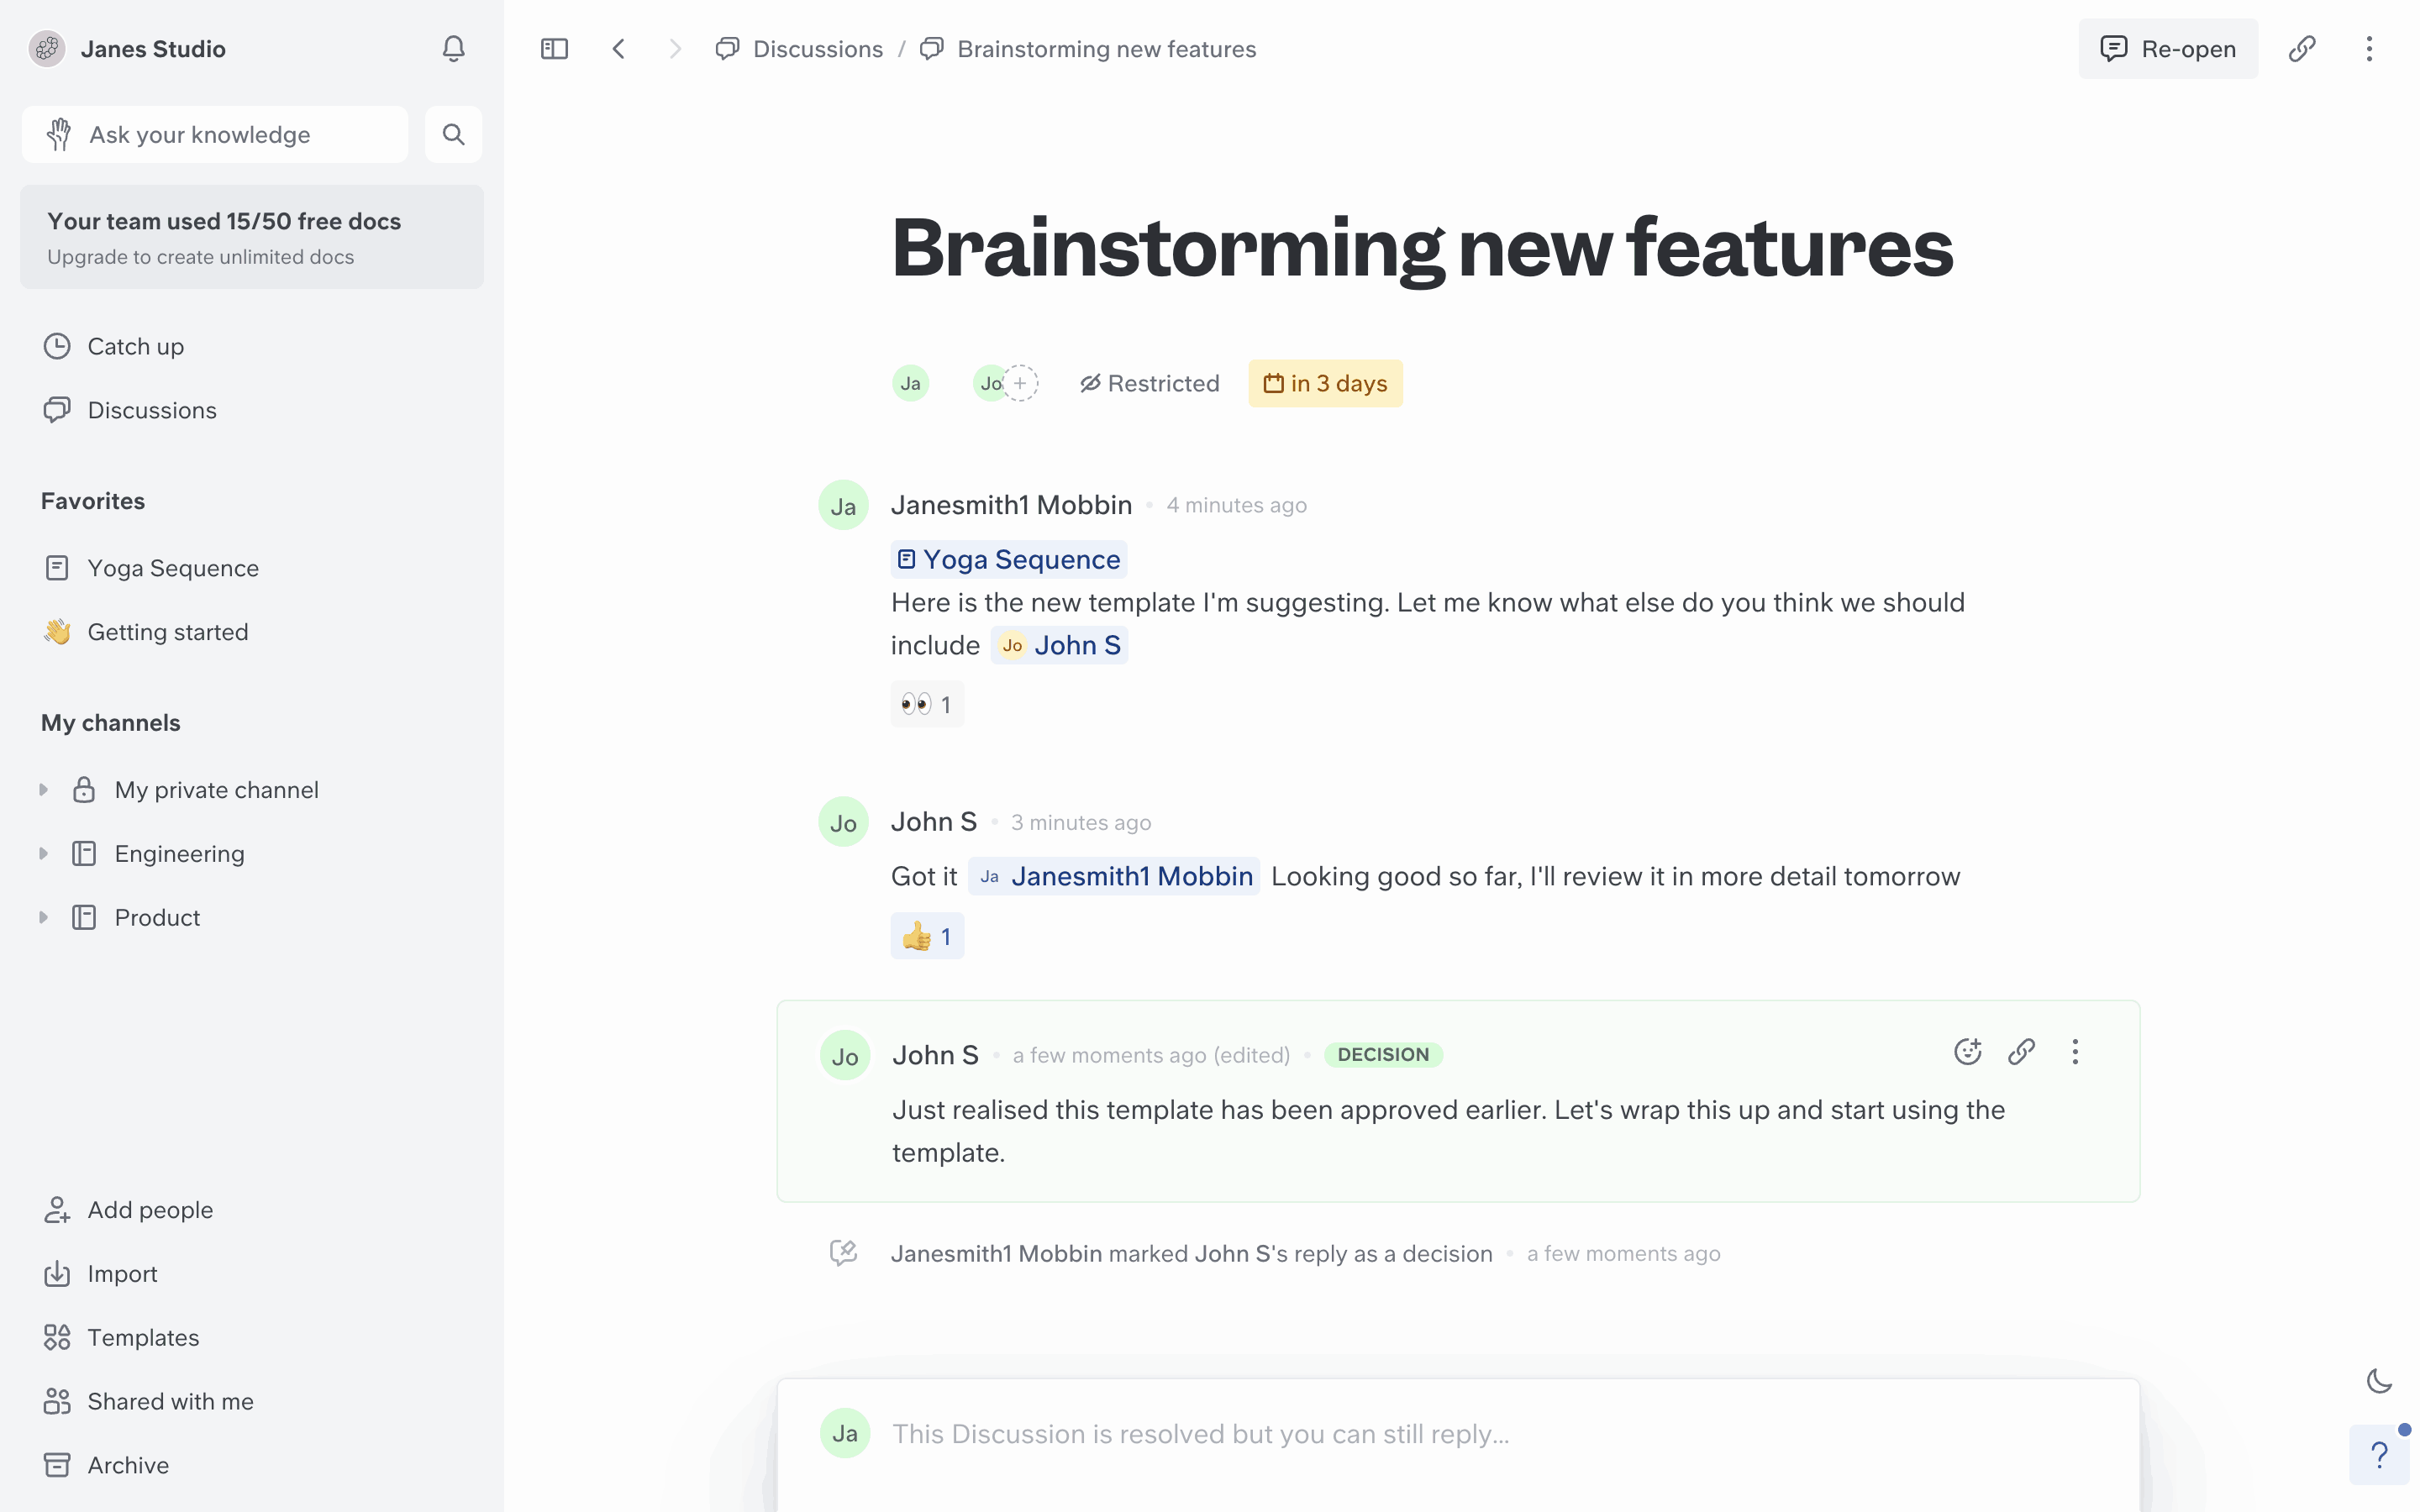Toggle the sidebar panel icon
The height and width of the screenshot is (1512, 2420).
pyautogui.click(x=554, y=49)
